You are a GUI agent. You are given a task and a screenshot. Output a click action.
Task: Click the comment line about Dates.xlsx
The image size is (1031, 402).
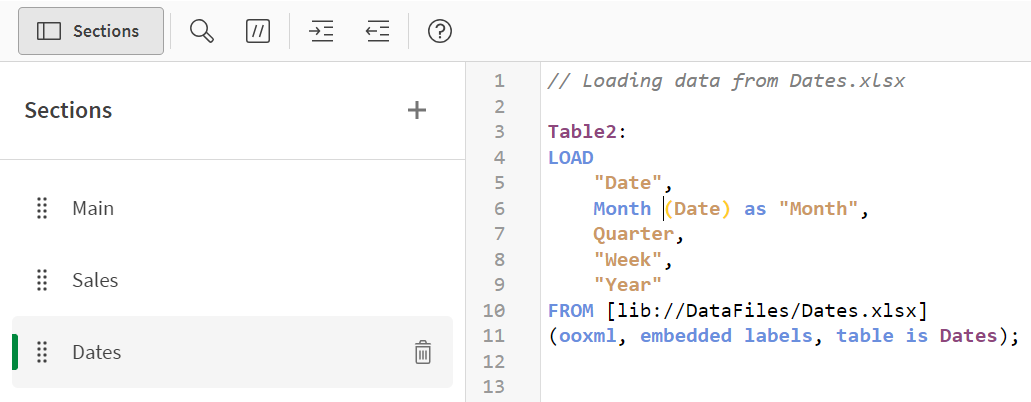pyautogui.click(x=727, y=81)
